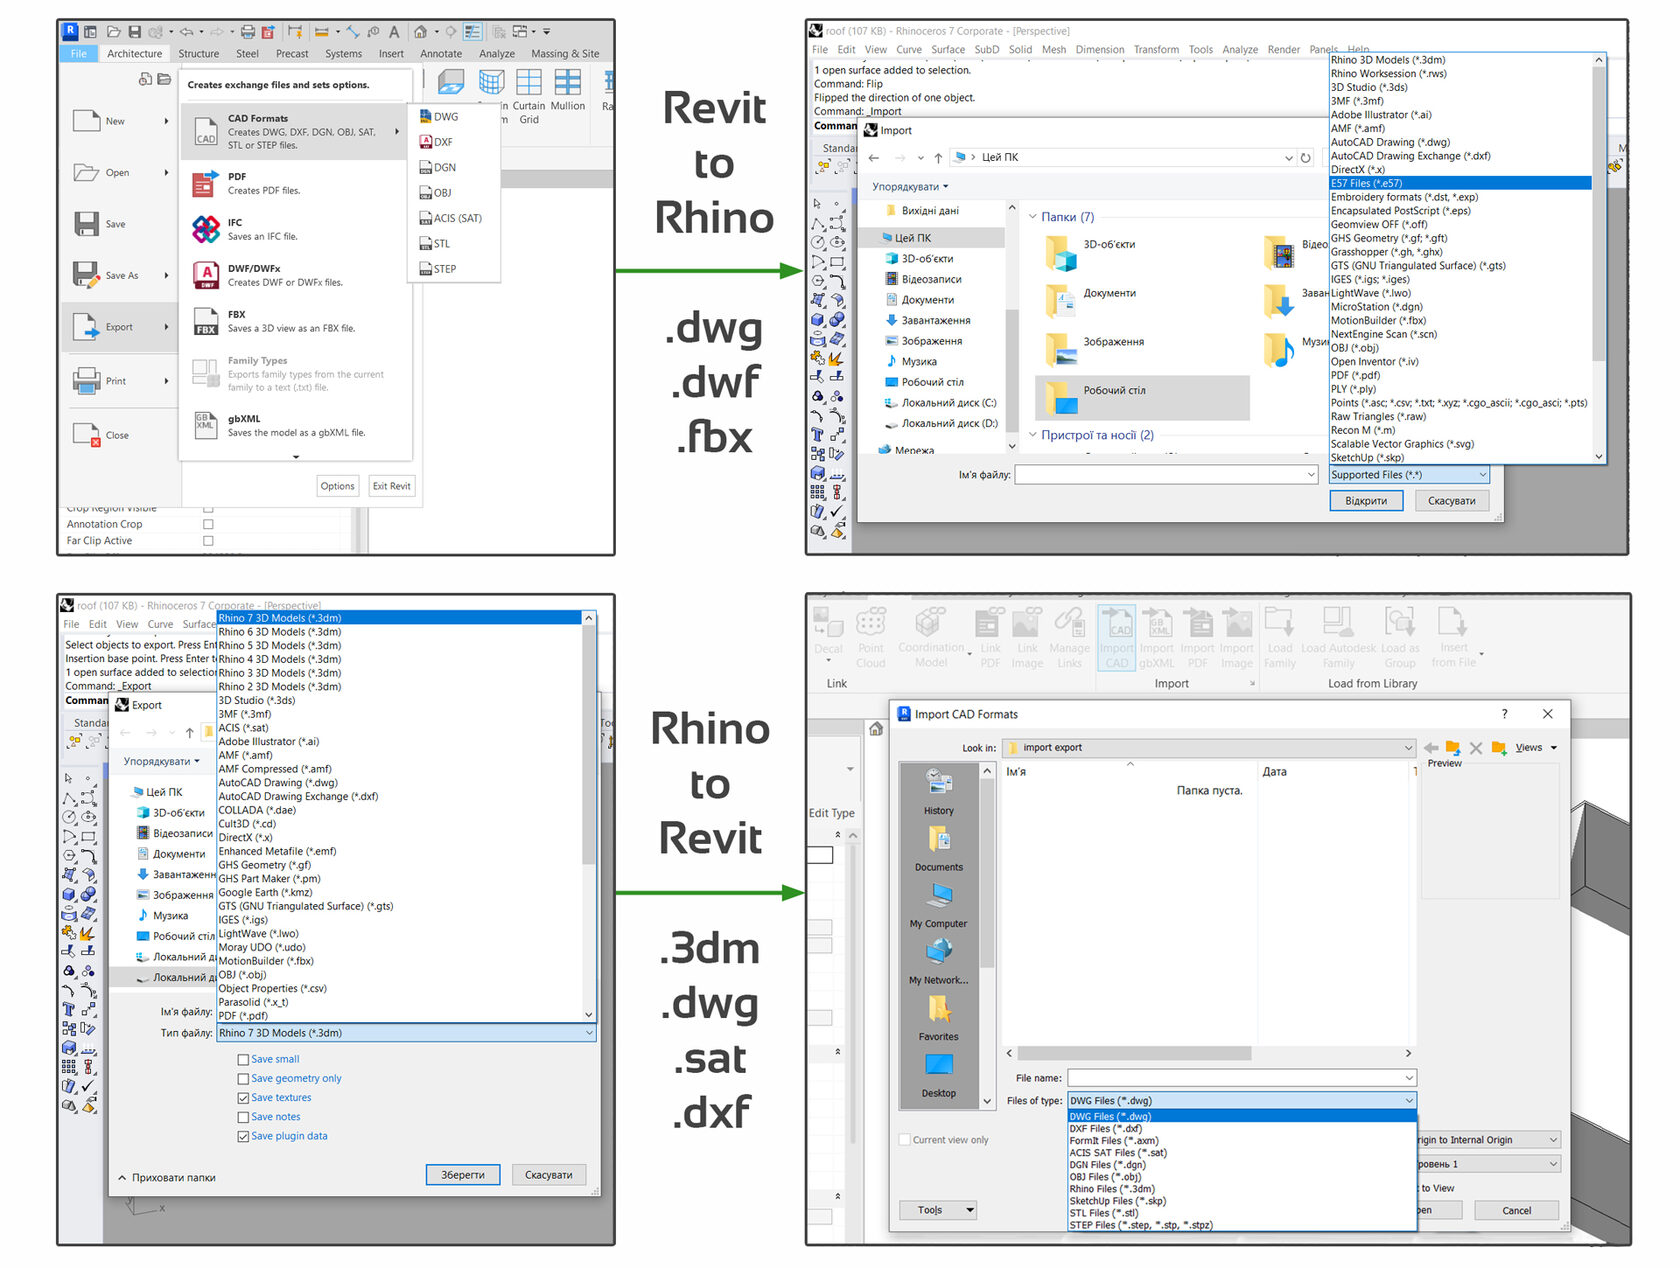Click Відкрити button in Rhino Import dialog

tap(1366, 501)
